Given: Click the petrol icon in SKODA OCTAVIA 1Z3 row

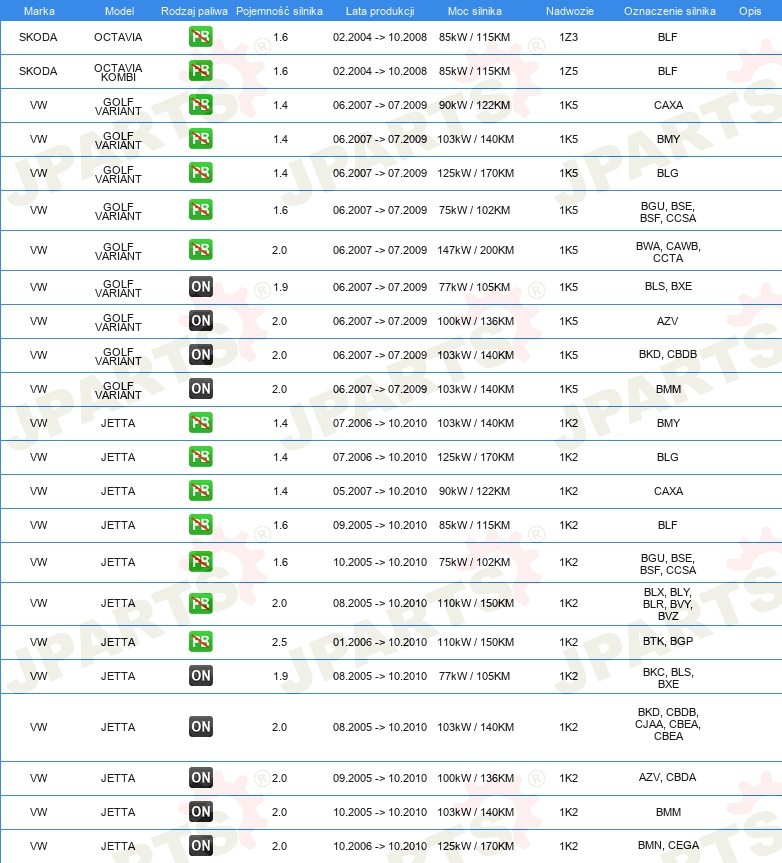Looking at the screenshot, I should click(200, 37).
